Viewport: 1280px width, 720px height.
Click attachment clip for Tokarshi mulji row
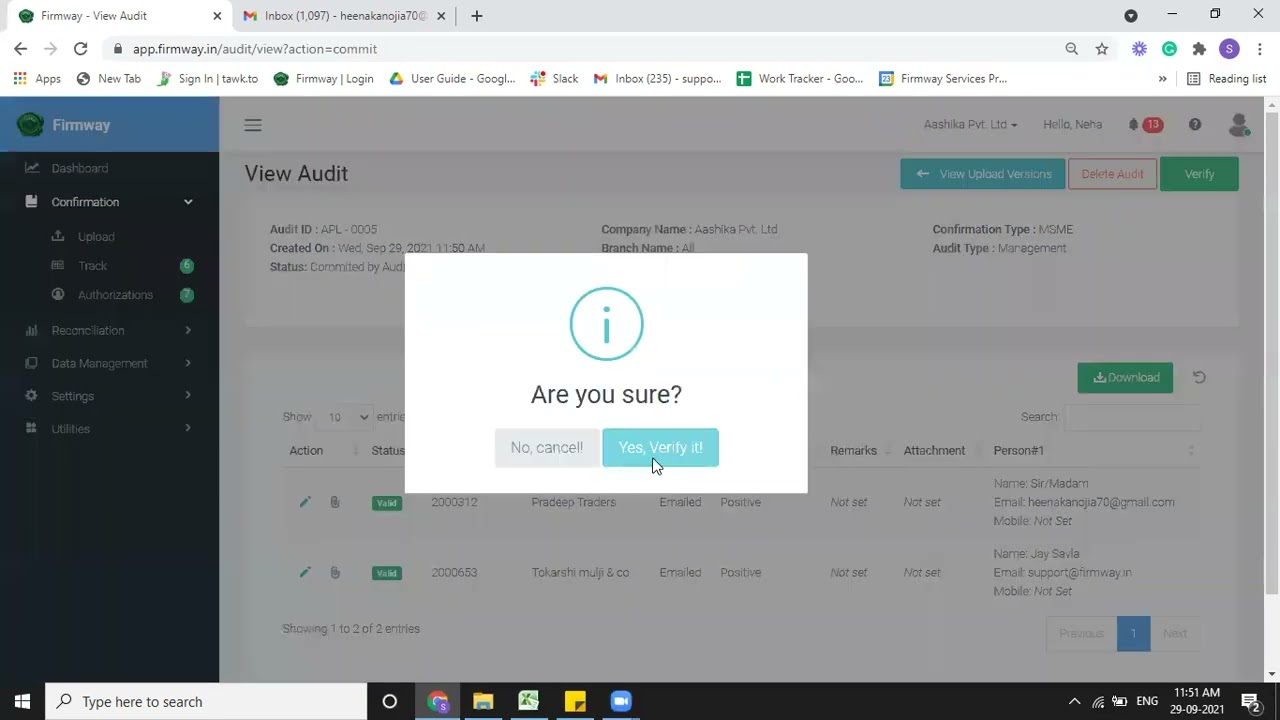[335, 572]
